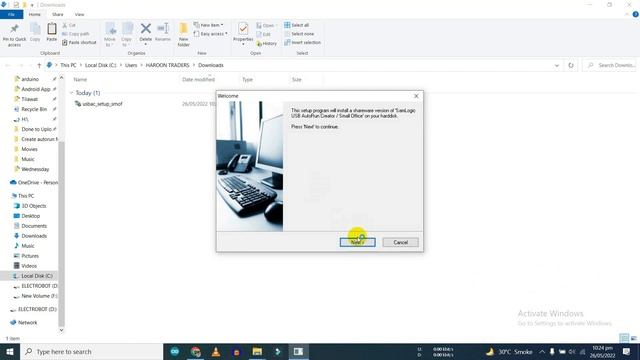Open Chrome from the taskbar
Screen dimensions: 640x360
click(196, 351)
